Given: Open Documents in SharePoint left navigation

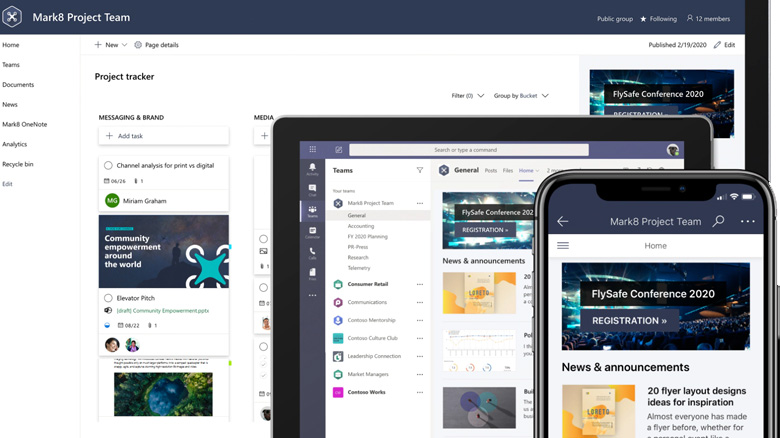Looking at the screenshot, I should (x=18, y=85).
